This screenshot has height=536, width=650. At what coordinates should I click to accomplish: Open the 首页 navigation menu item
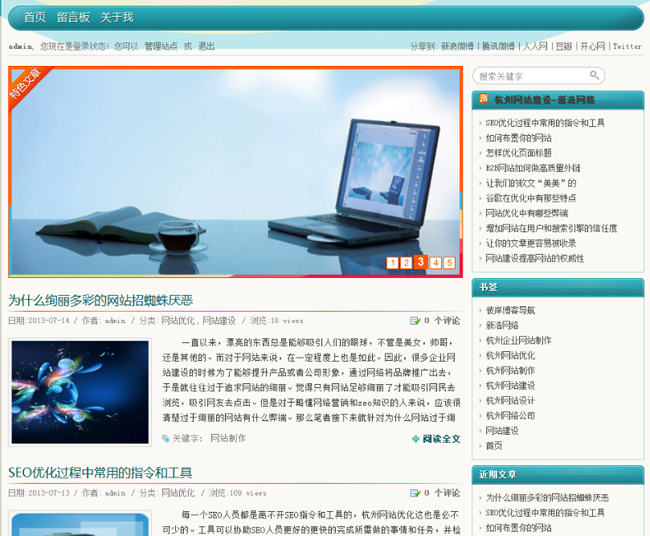click(x=35, y=17)
